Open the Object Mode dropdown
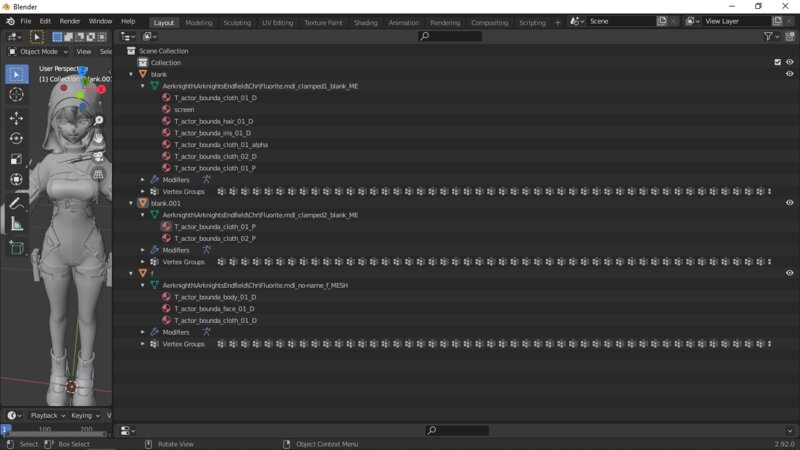Screen dimensions: 800x450 (x=38, y=52)
